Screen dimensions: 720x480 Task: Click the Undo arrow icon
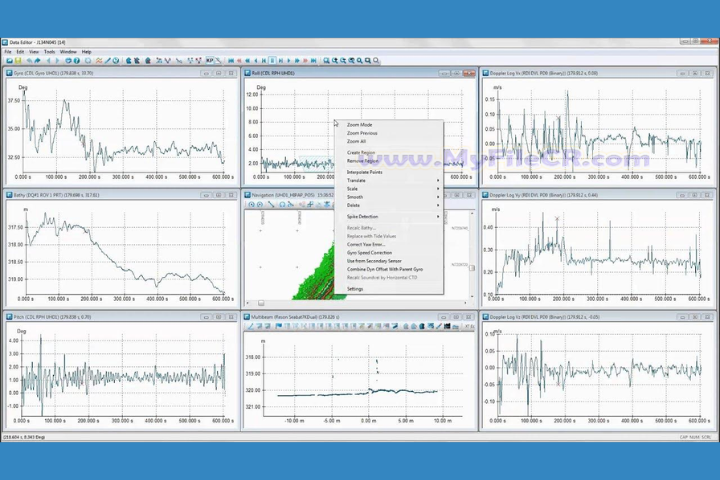29,61
